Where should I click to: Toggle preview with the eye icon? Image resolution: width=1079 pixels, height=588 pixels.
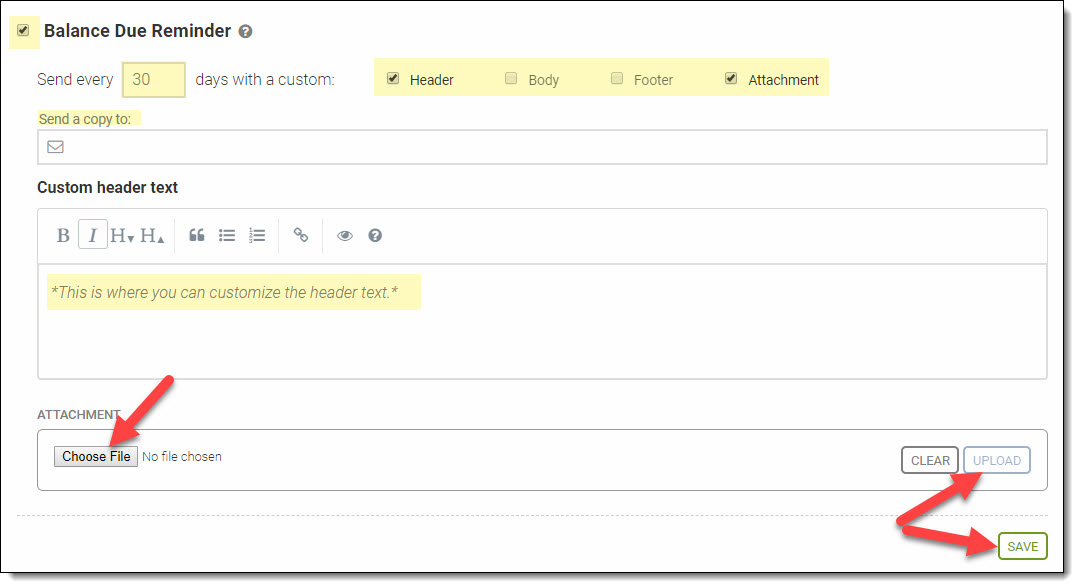(x=345, y=236)
